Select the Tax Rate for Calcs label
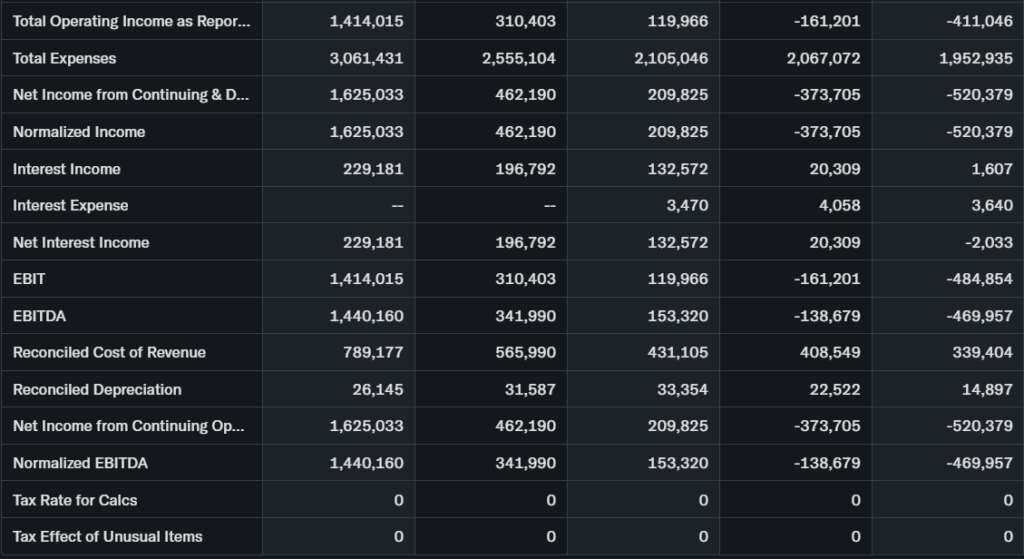The width and height of the screenshot is (1024, 559). 75,499
